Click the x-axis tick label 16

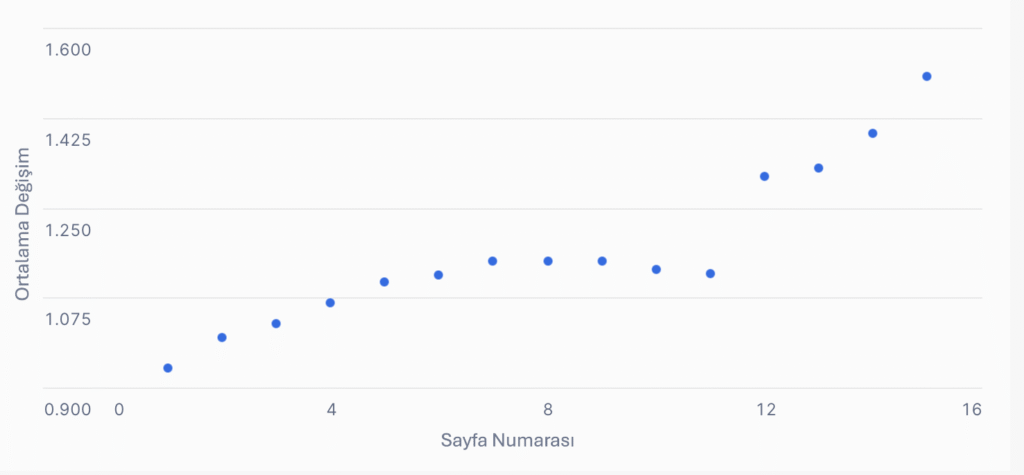[971, 409]
